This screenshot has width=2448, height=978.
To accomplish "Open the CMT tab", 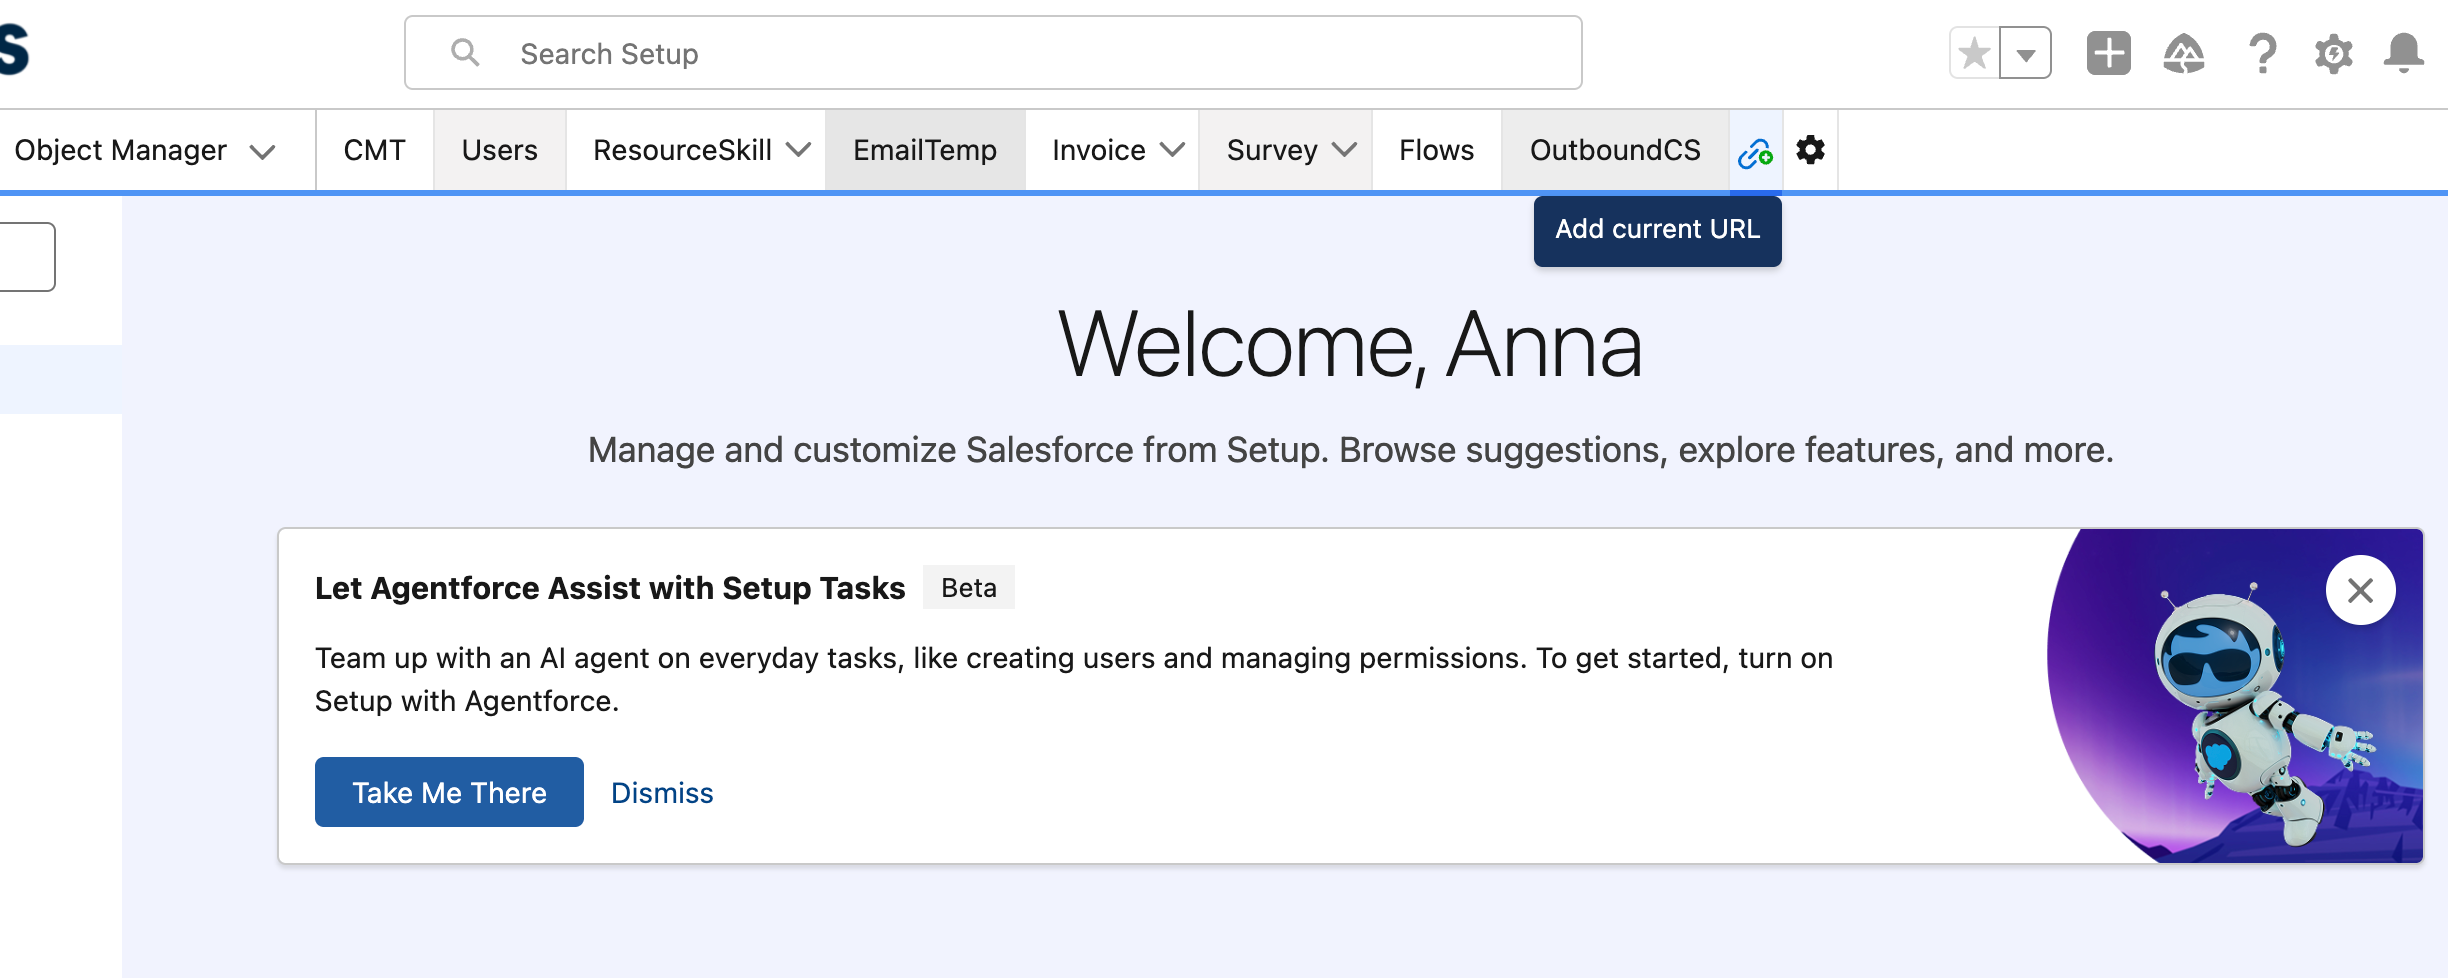I will (x=374, y=150).
